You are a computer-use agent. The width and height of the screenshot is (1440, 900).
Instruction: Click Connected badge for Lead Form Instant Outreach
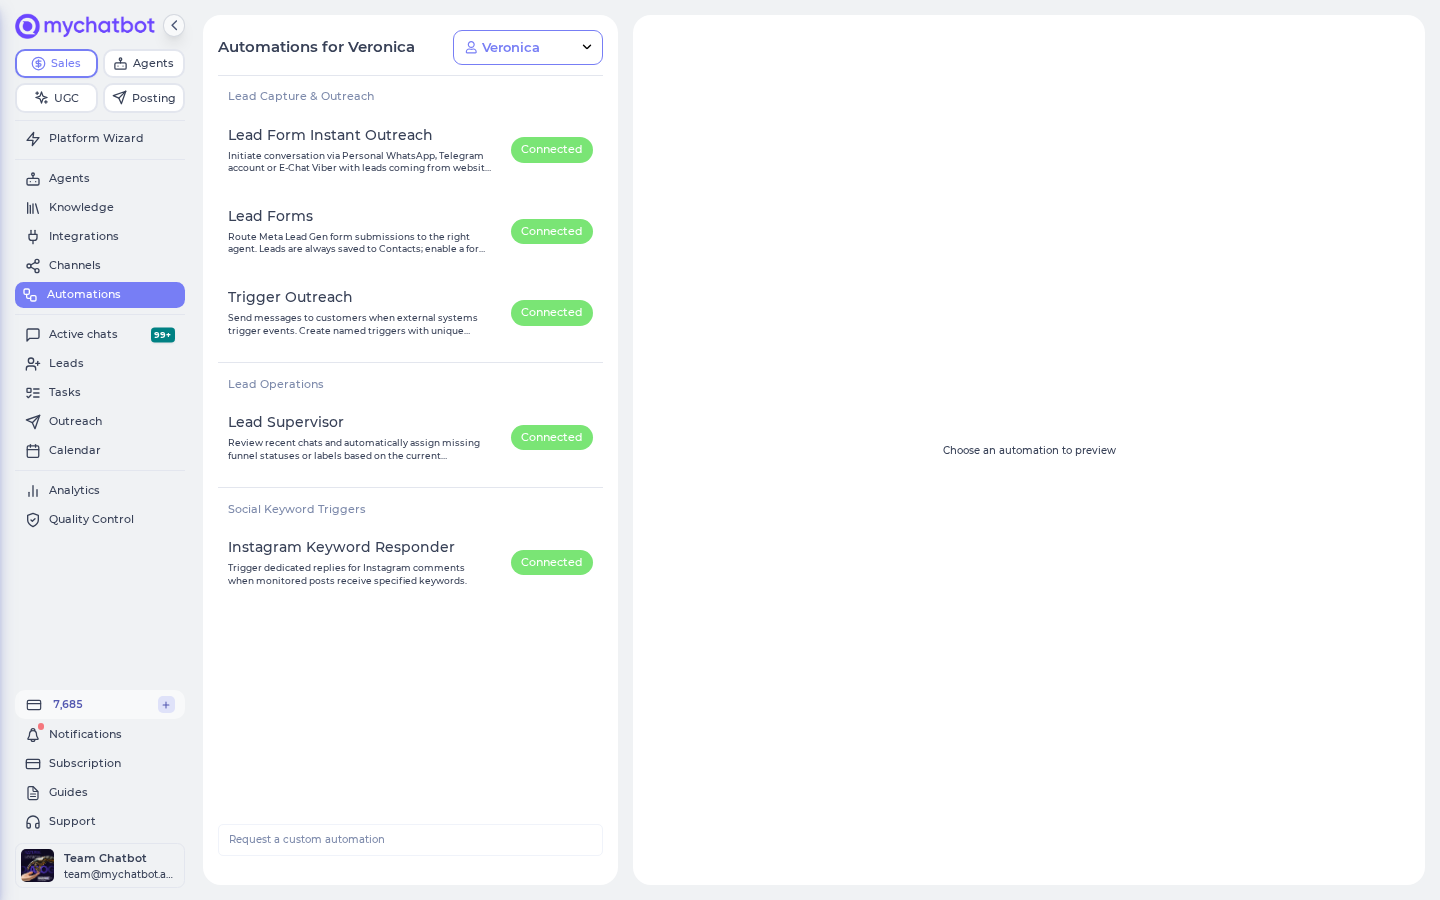(552, 150)
